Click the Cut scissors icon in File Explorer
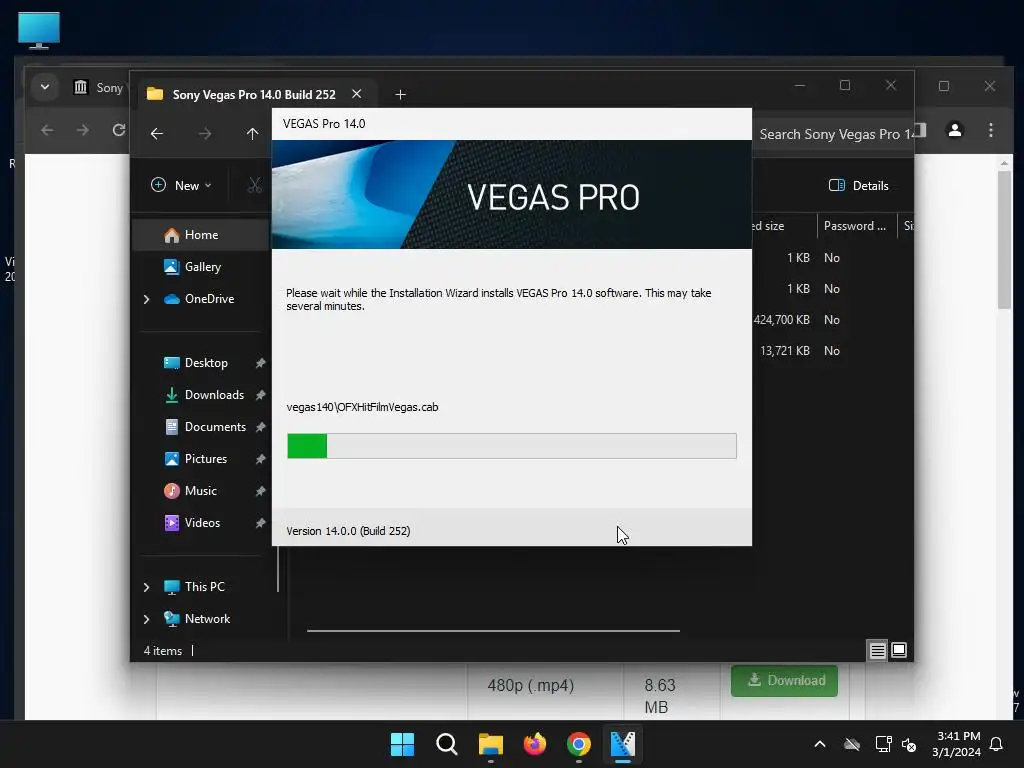Screen dimensions: 1024x768 click(x=255, y=185)
